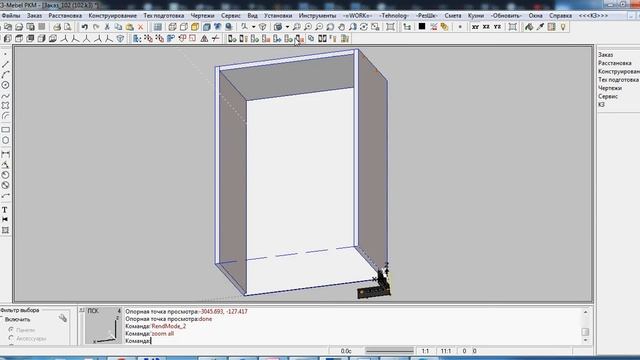Click К3 in right side panel
Viewport: 640px width, 360px height.
click(x=601, y=105)
